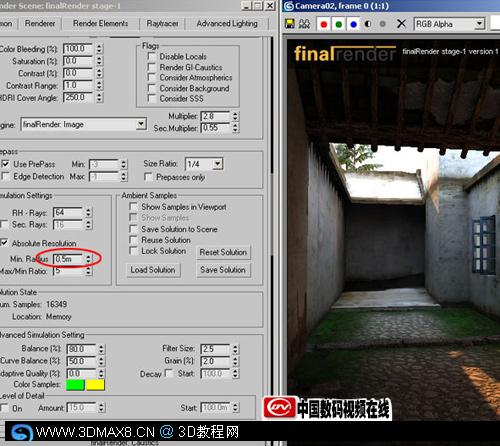Viewport: 500px width, 446px height.
Task: Click the green color sample swatch
Action: coord(75,385)
